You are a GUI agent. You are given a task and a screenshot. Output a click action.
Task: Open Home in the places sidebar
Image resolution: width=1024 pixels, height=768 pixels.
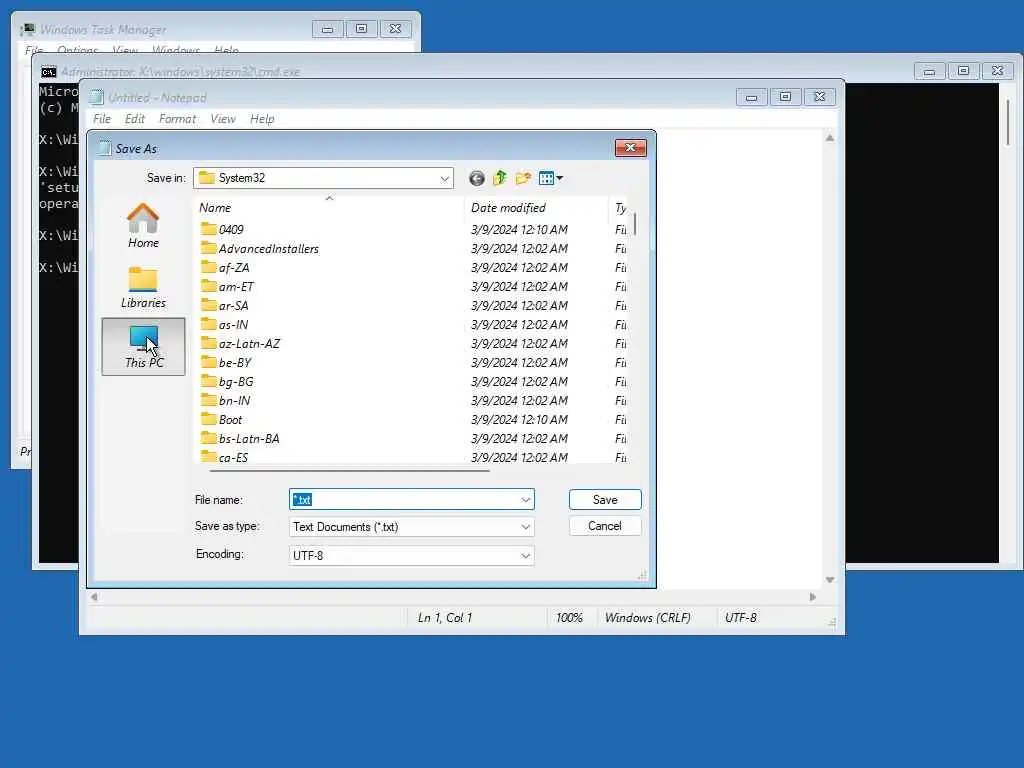143,226
